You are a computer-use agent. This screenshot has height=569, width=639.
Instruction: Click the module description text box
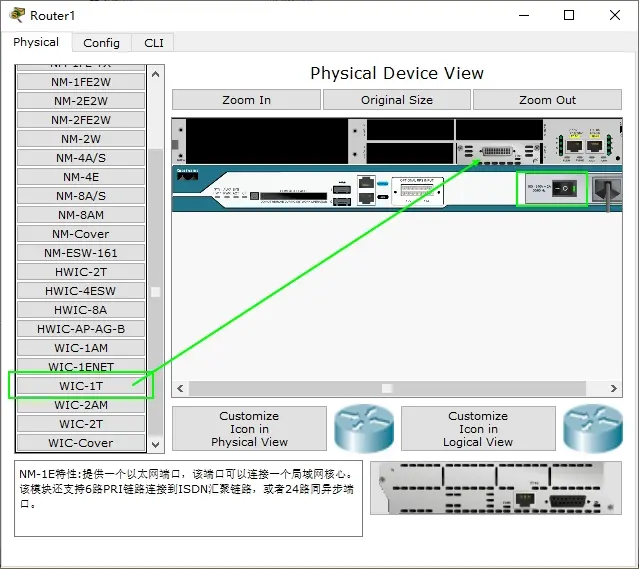point(188,498)
